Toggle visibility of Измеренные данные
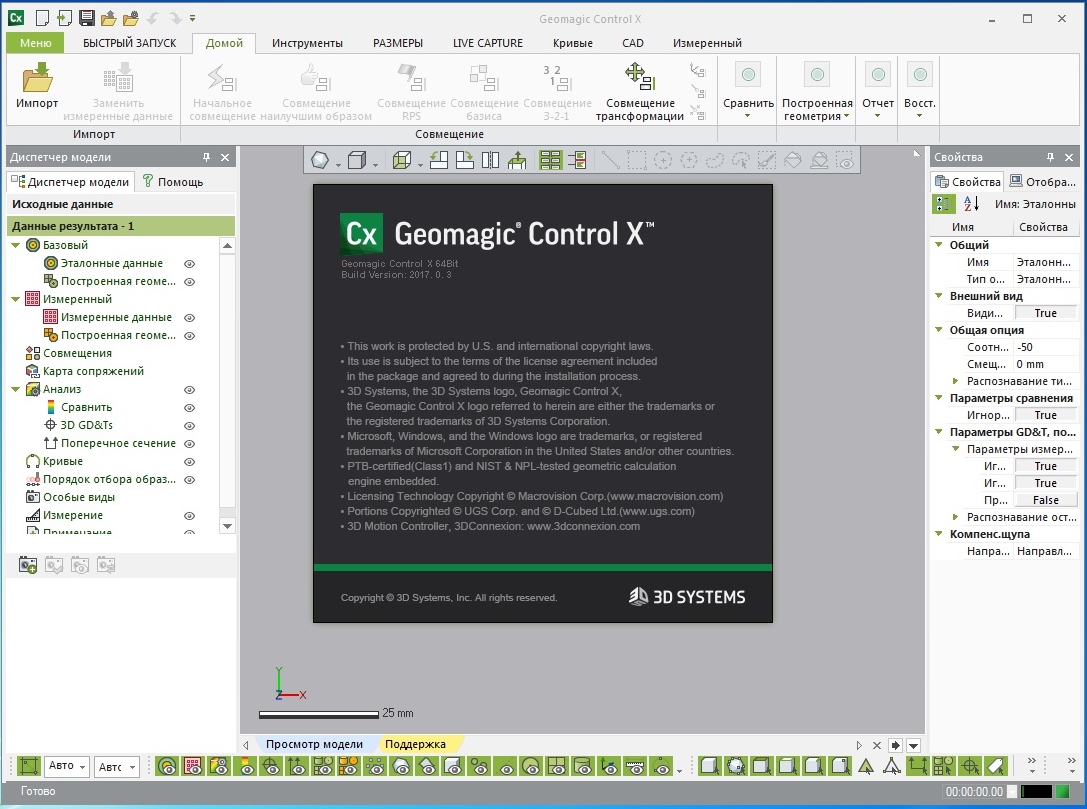 [189, 317]
